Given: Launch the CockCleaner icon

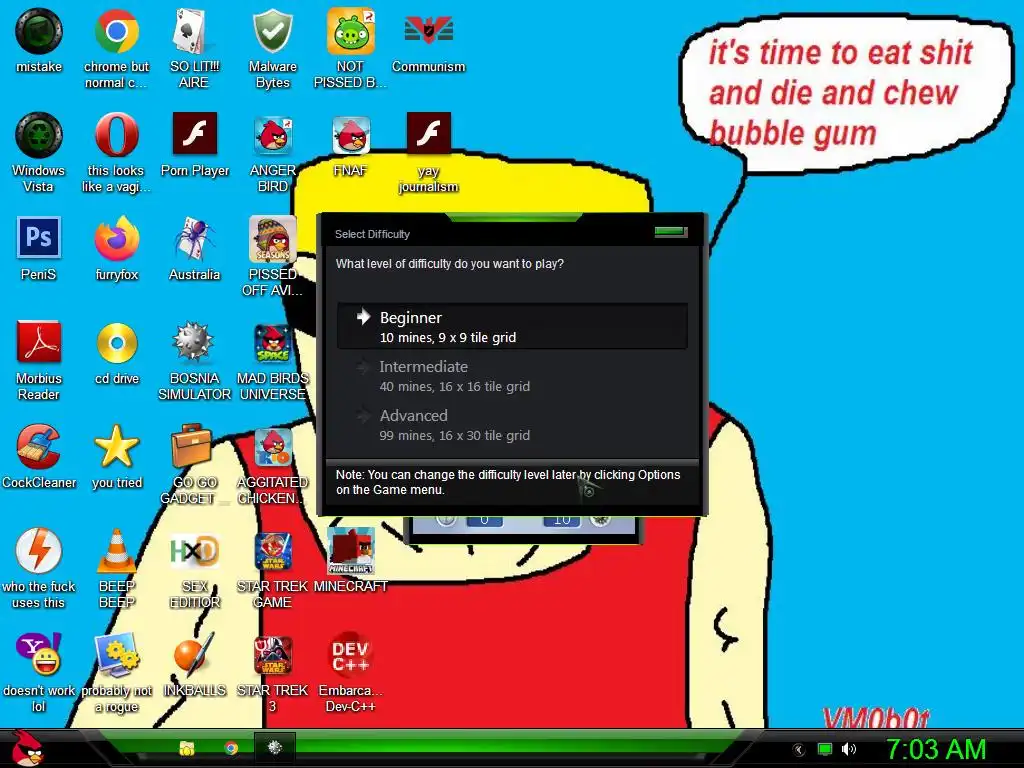Looking at the screenshot, I should pos(39,447).
